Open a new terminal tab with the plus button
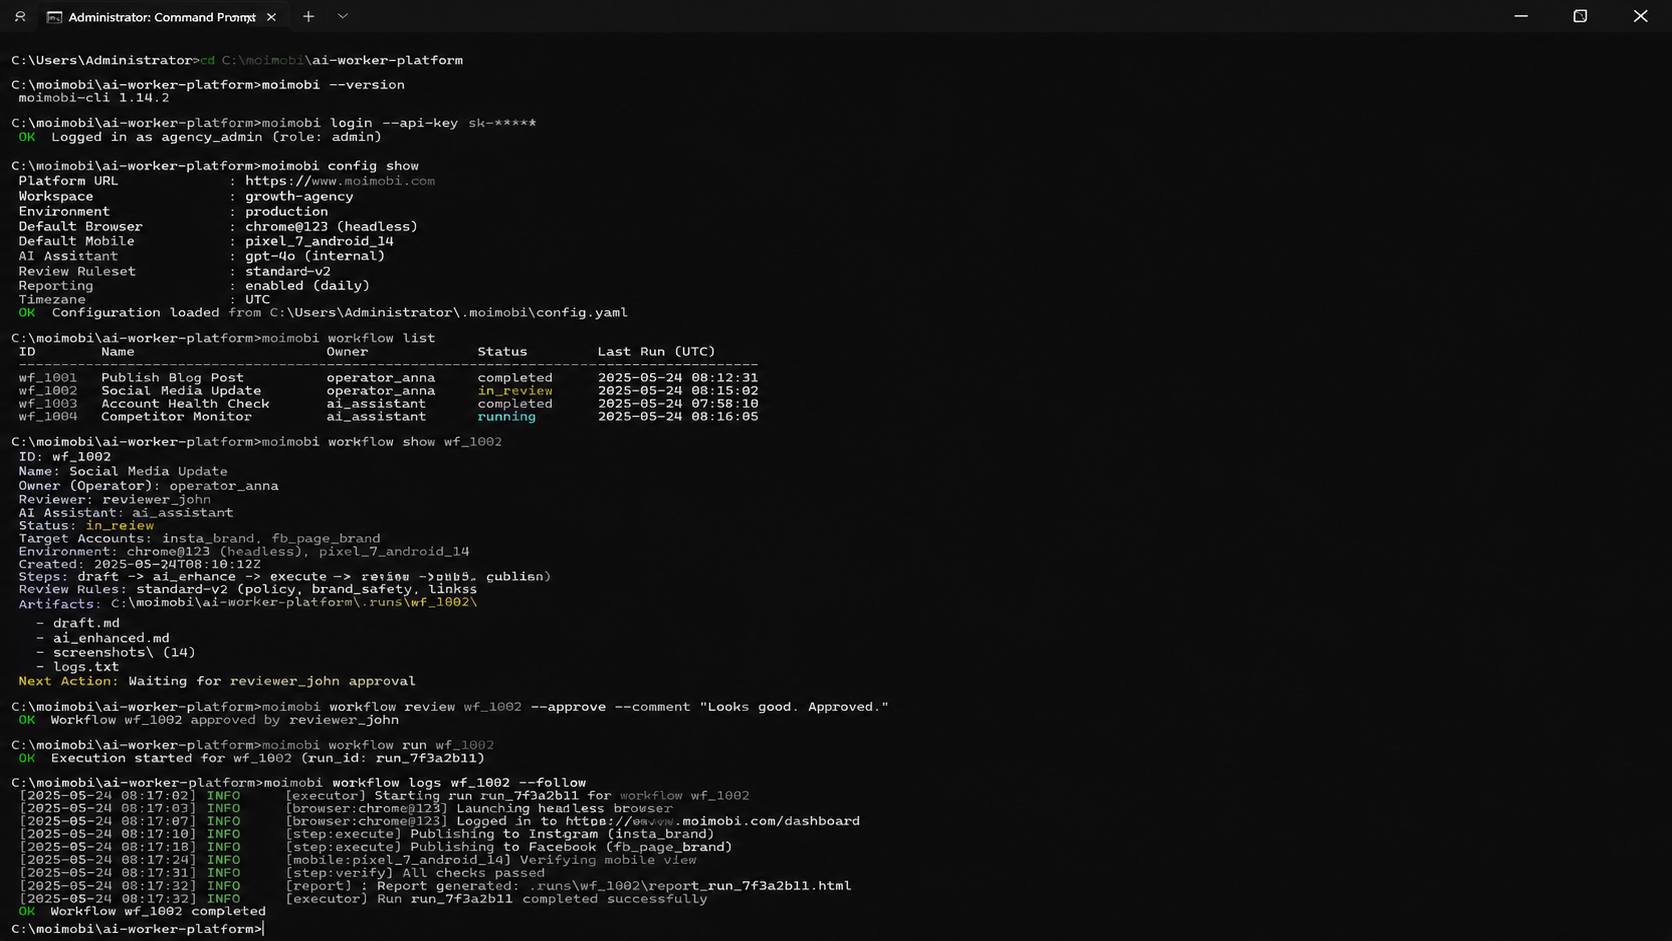 click(308, 16)
